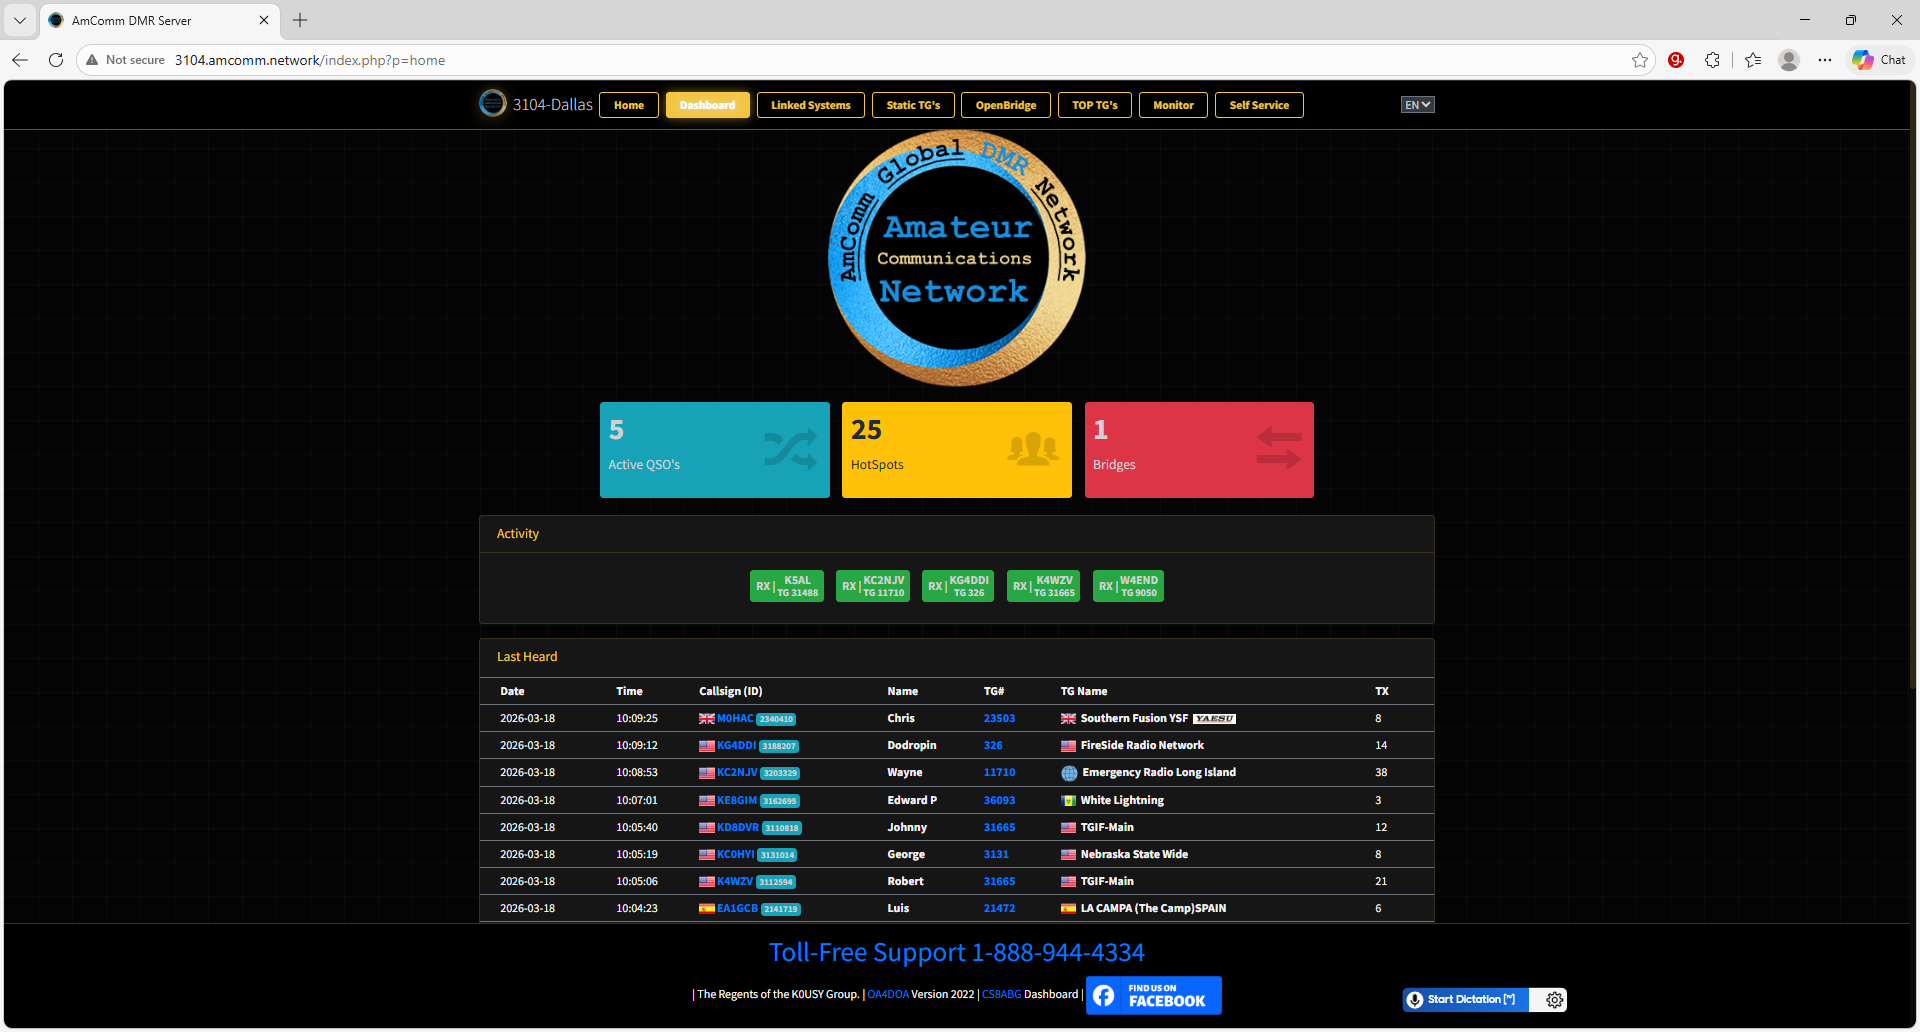The width and height of the screenshot is (1920, 1032).
Task: Open the browser profile avatar
Action: (1789, 60)
